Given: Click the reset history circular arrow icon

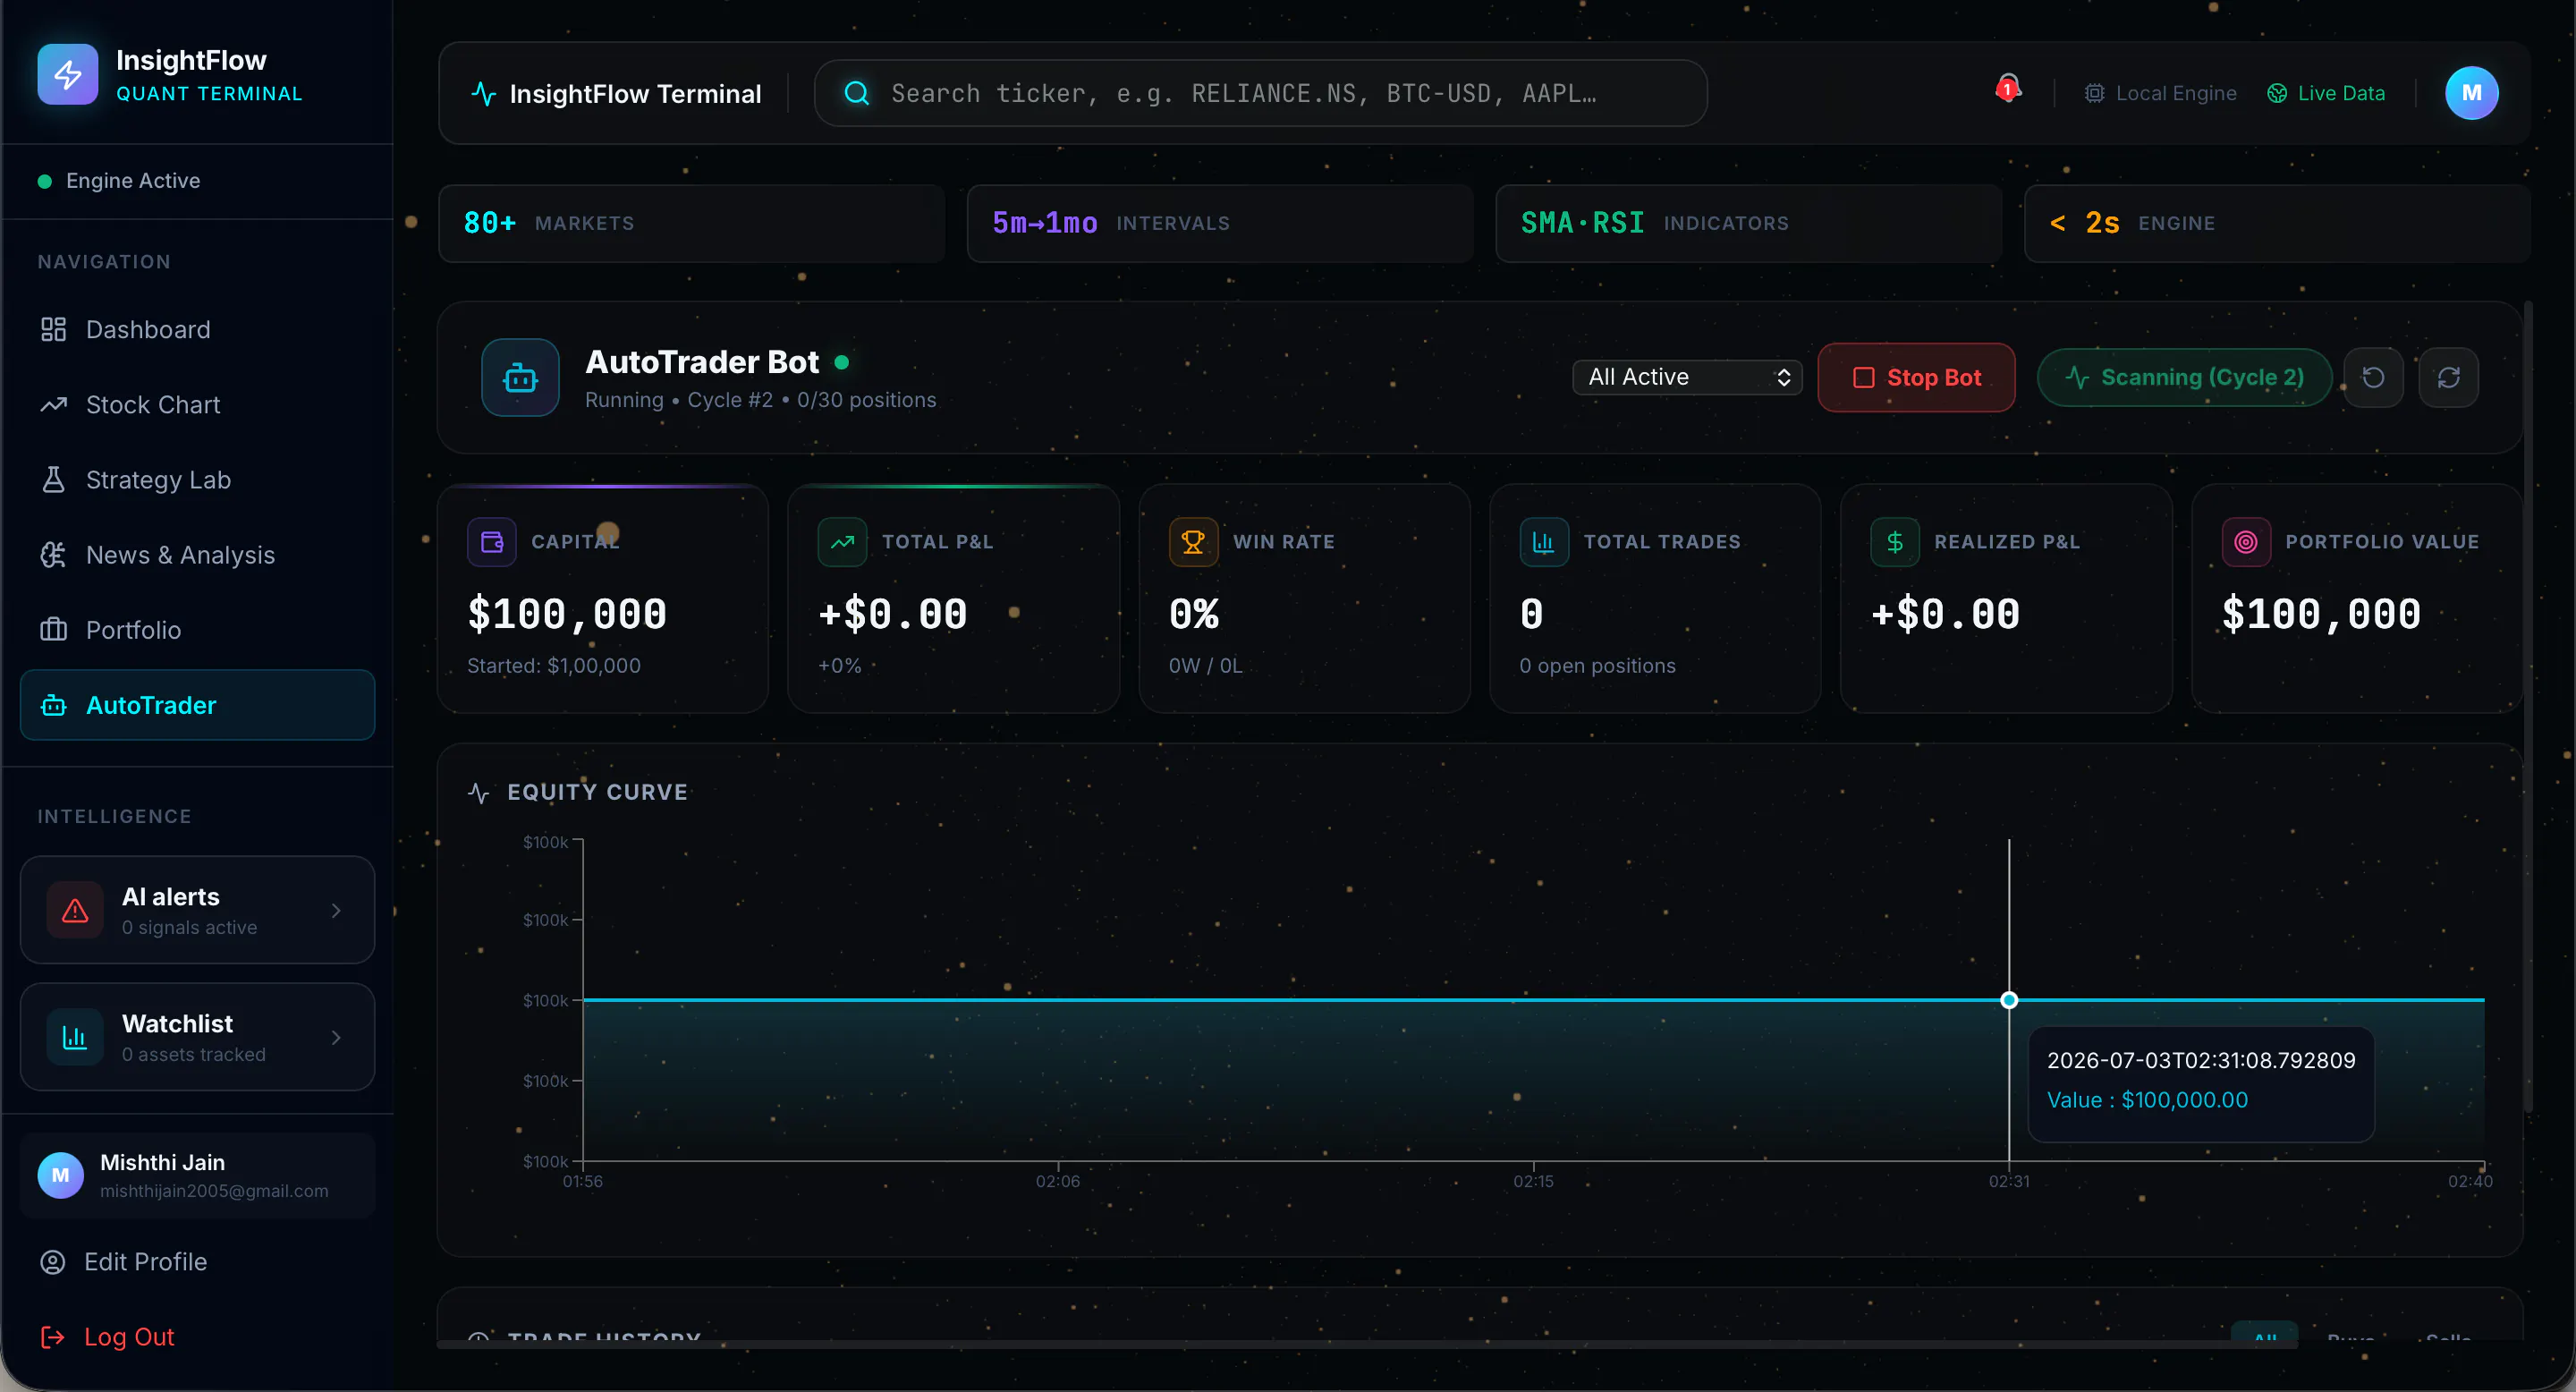Looking at the screenshot, I should click(2373, 377).
